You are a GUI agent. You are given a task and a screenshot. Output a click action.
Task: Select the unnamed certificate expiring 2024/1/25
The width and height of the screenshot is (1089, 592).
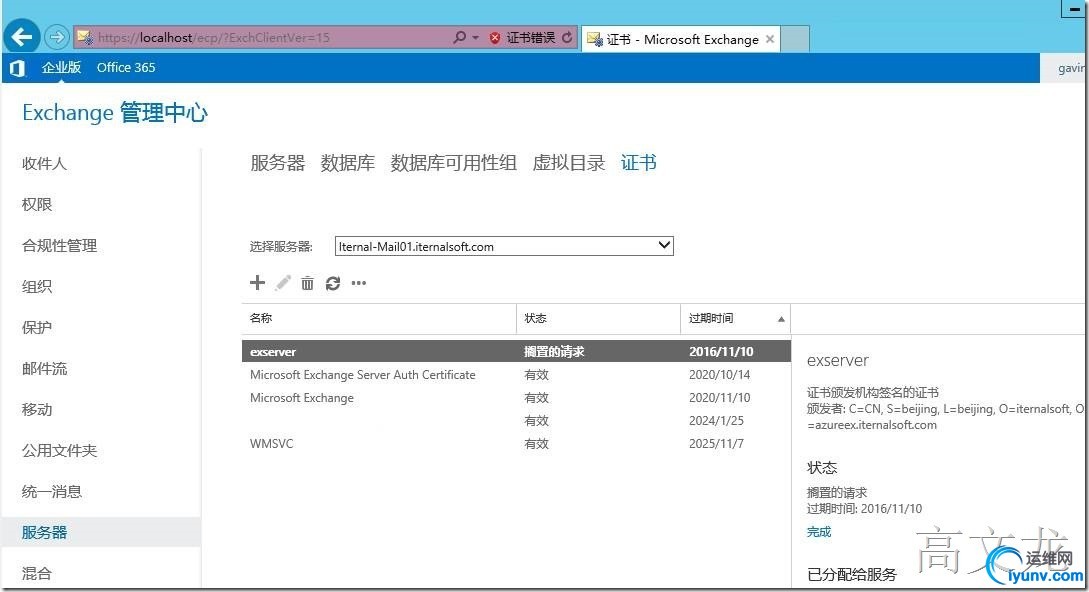click(x=516, y=420)
